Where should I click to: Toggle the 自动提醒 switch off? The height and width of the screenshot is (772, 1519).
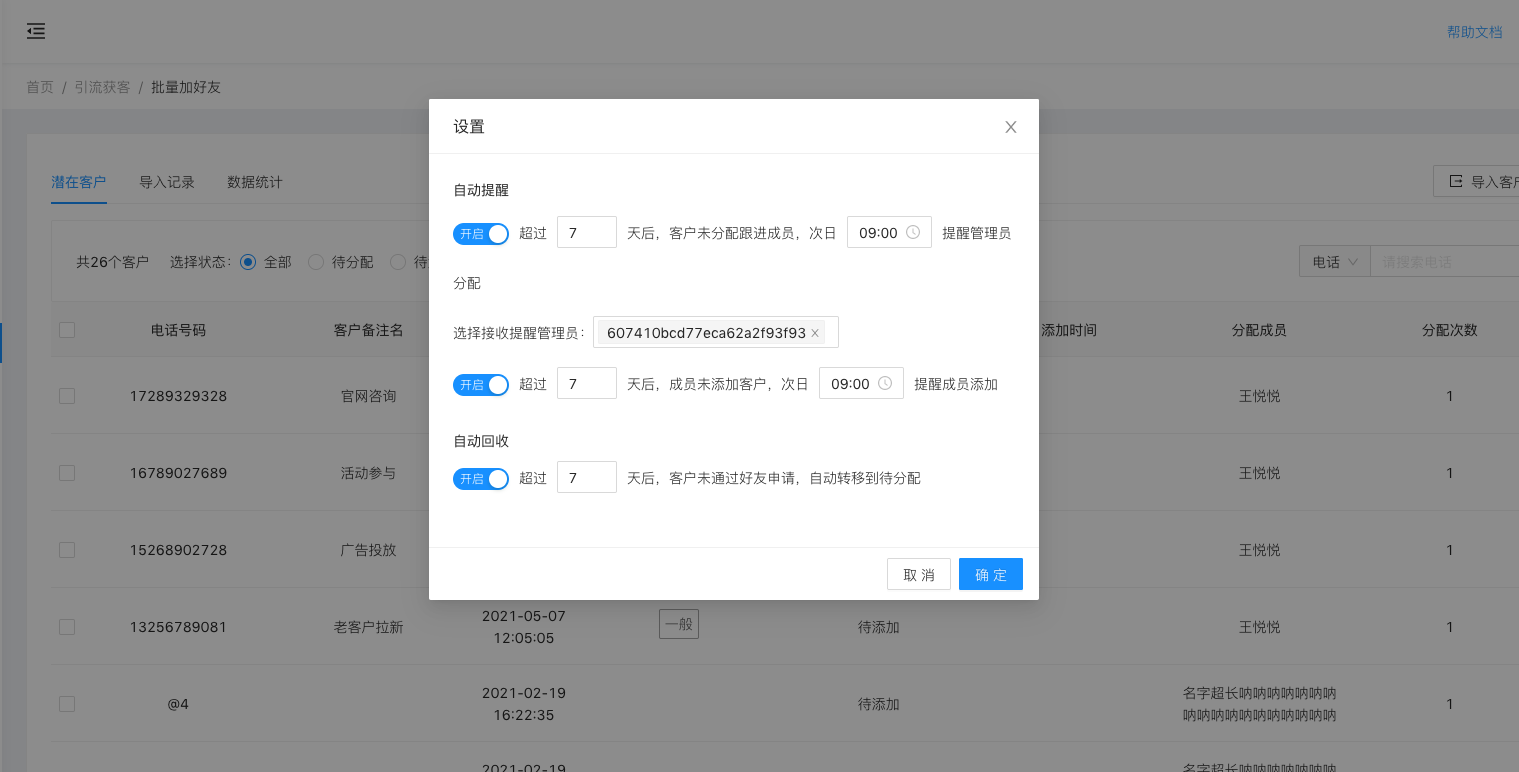[x=481, y=233]
